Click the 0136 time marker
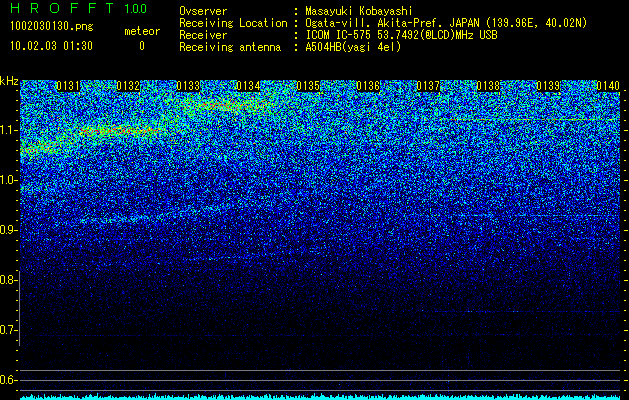 click(x=368, y=86)
